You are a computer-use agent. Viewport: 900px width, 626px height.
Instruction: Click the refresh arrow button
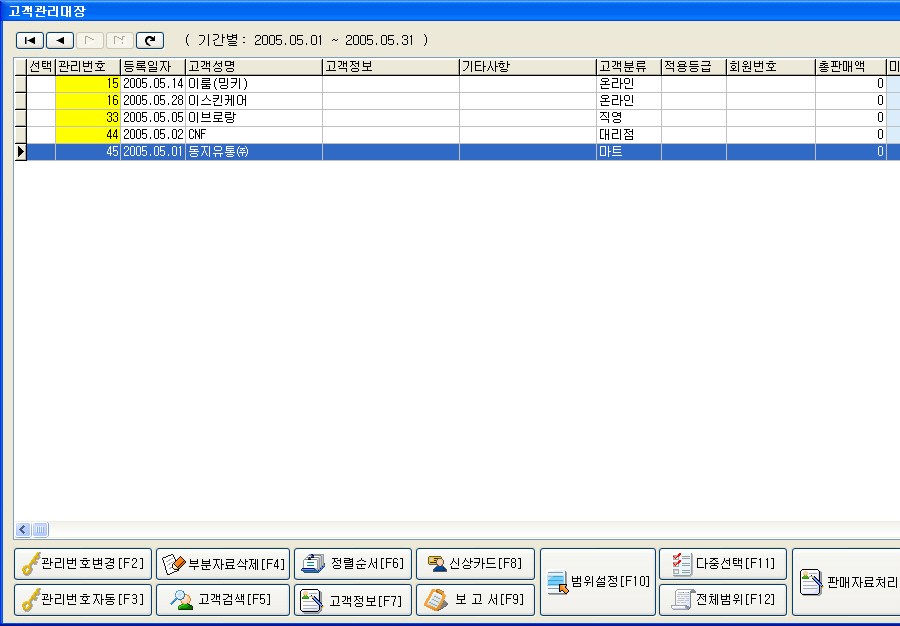150,40
